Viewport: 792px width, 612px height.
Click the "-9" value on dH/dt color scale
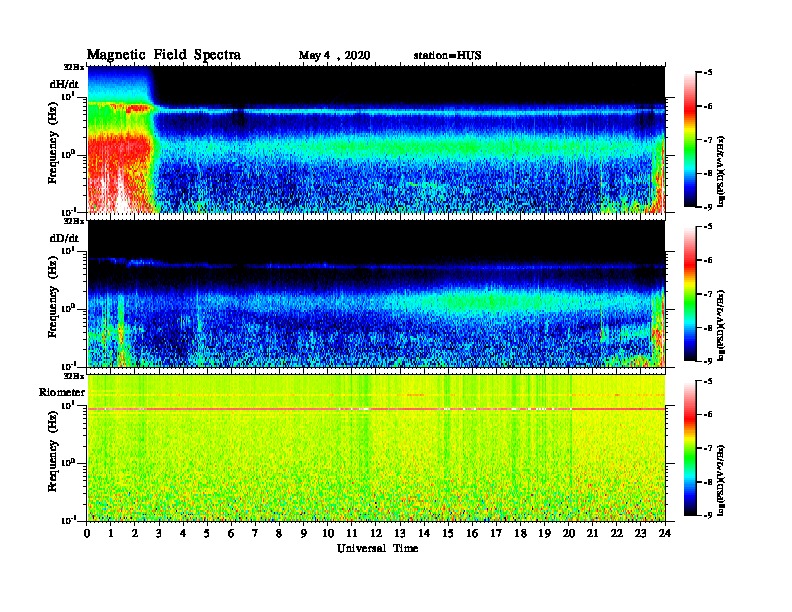pos(708,207)
